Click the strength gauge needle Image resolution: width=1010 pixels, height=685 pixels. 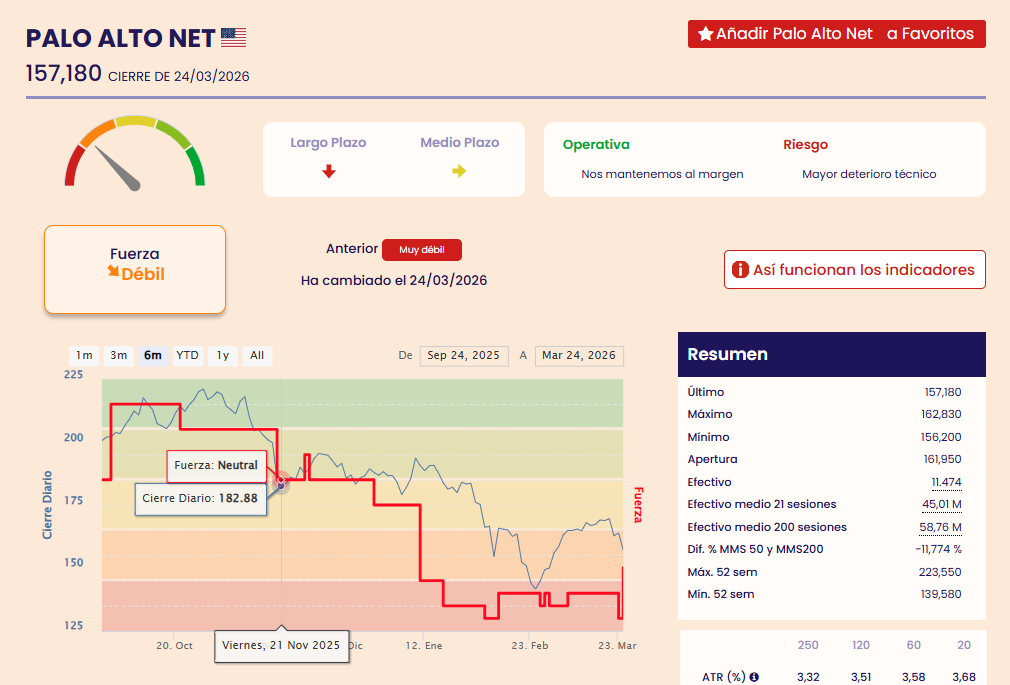(x=117, y=168)
